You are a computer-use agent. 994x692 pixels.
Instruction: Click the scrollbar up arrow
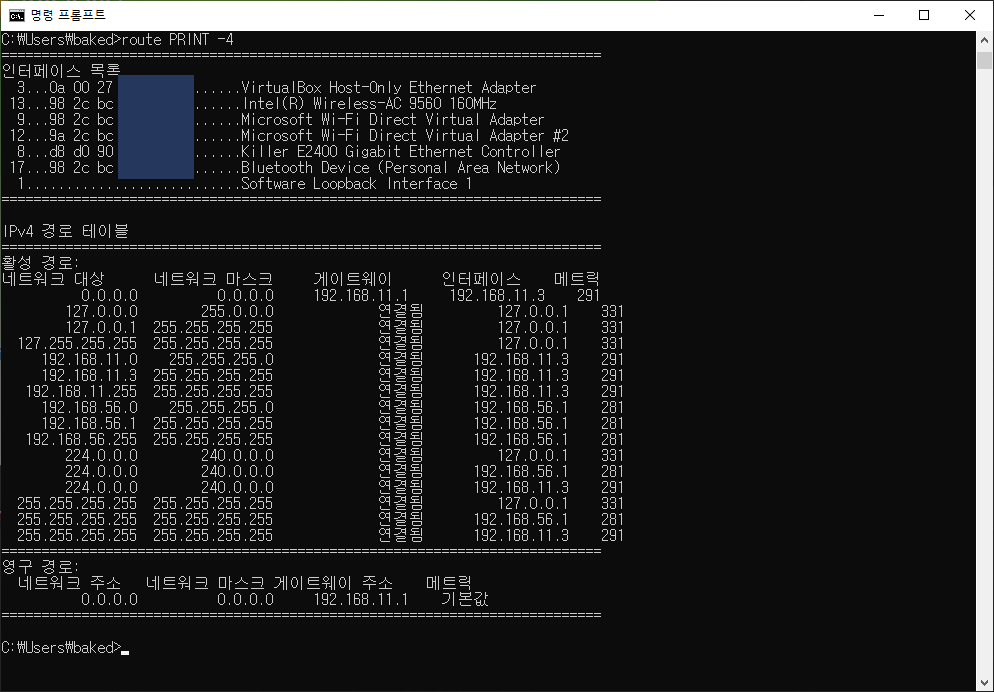tap(984, 40)
